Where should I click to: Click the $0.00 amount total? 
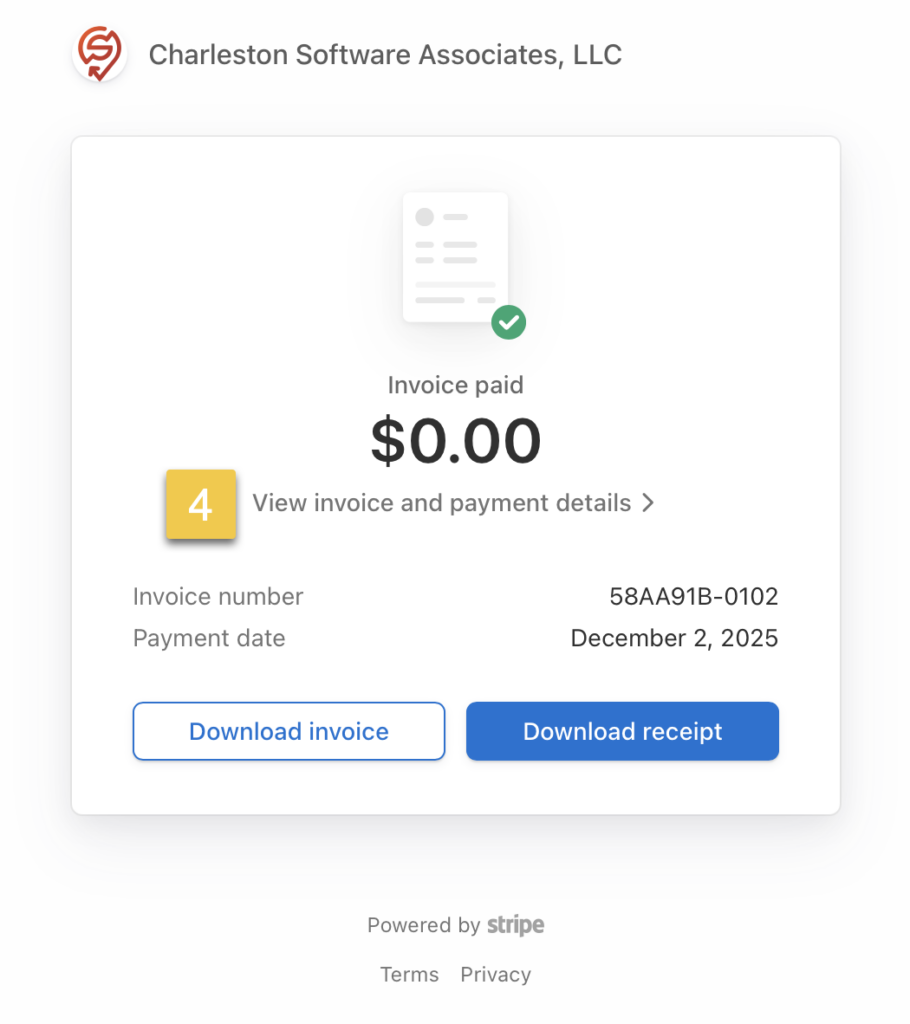tap(456, 441)
